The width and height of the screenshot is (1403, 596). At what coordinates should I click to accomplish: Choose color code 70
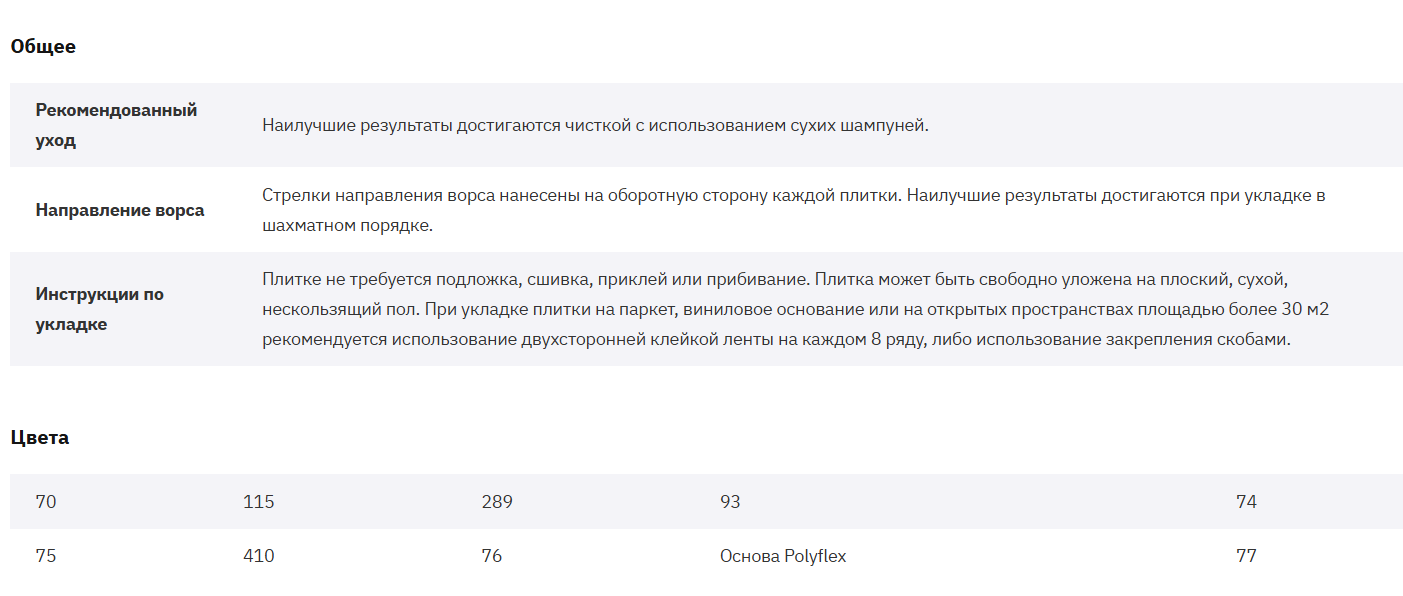click(x=46, y=502)
